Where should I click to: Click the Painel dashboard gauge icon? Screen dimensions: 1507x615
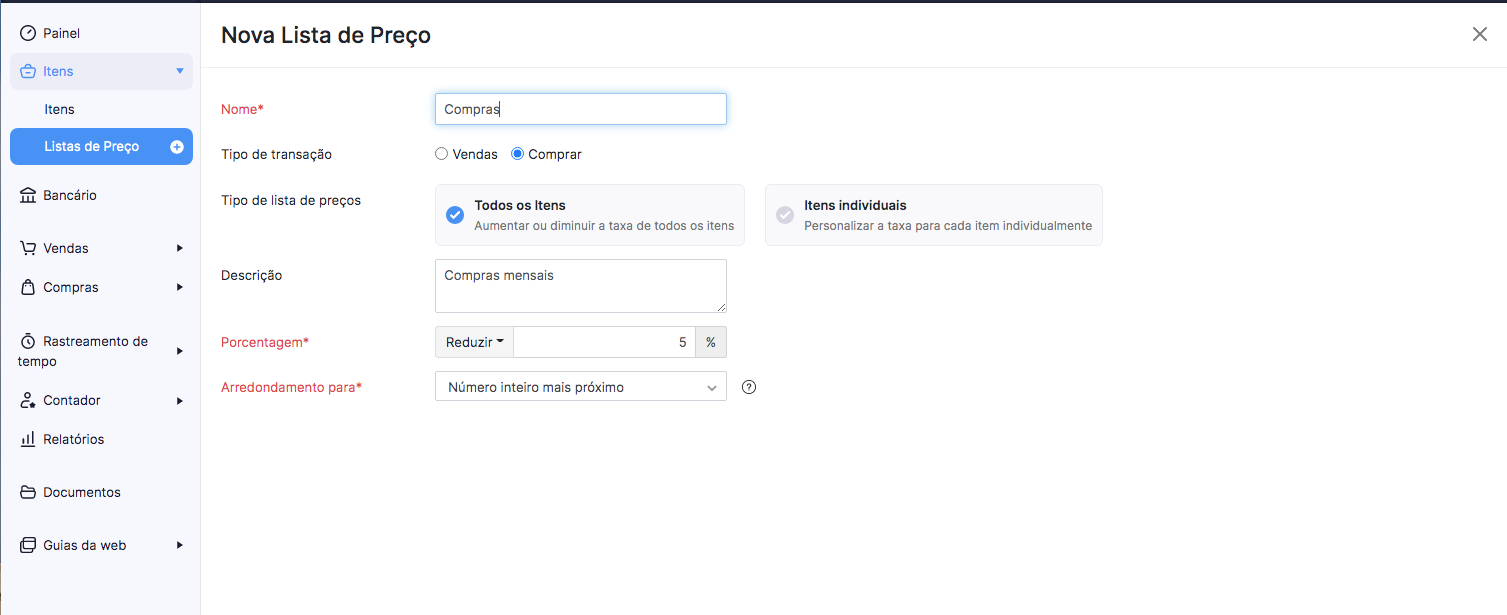click(x=28, y=33)
